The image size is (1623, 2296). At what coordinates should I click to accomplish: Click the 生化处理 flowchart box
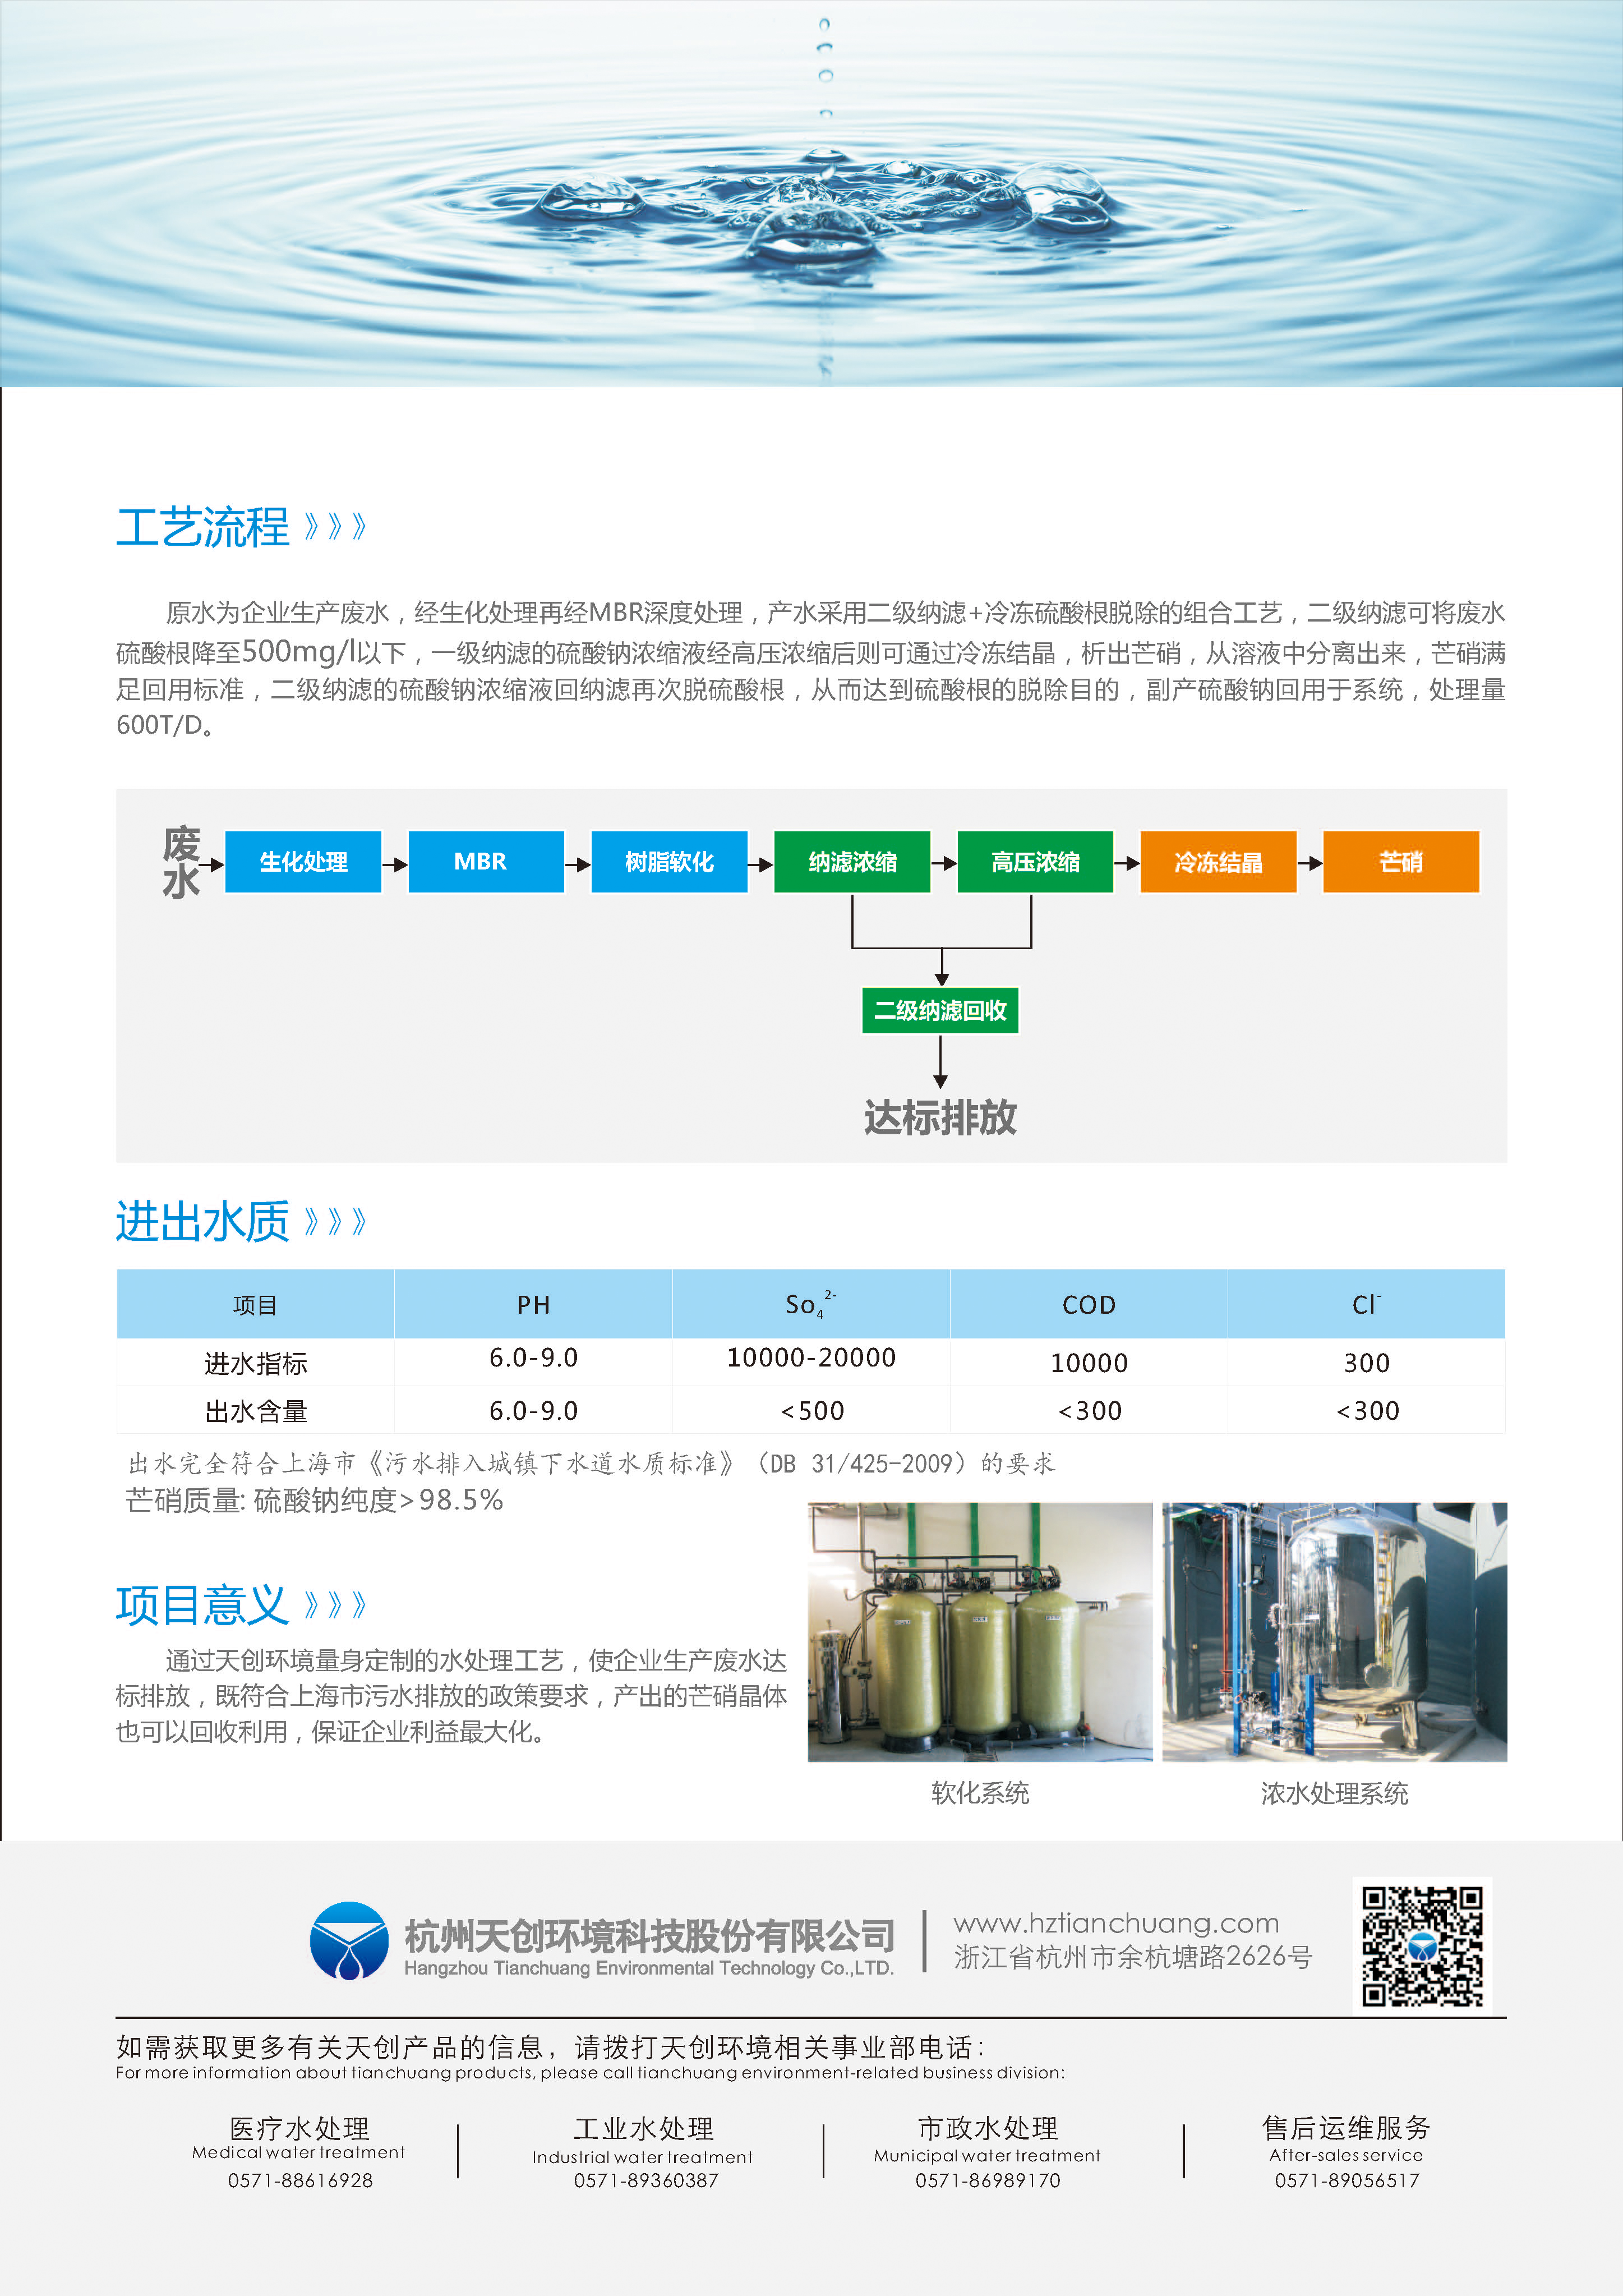(x=303, y=861)
